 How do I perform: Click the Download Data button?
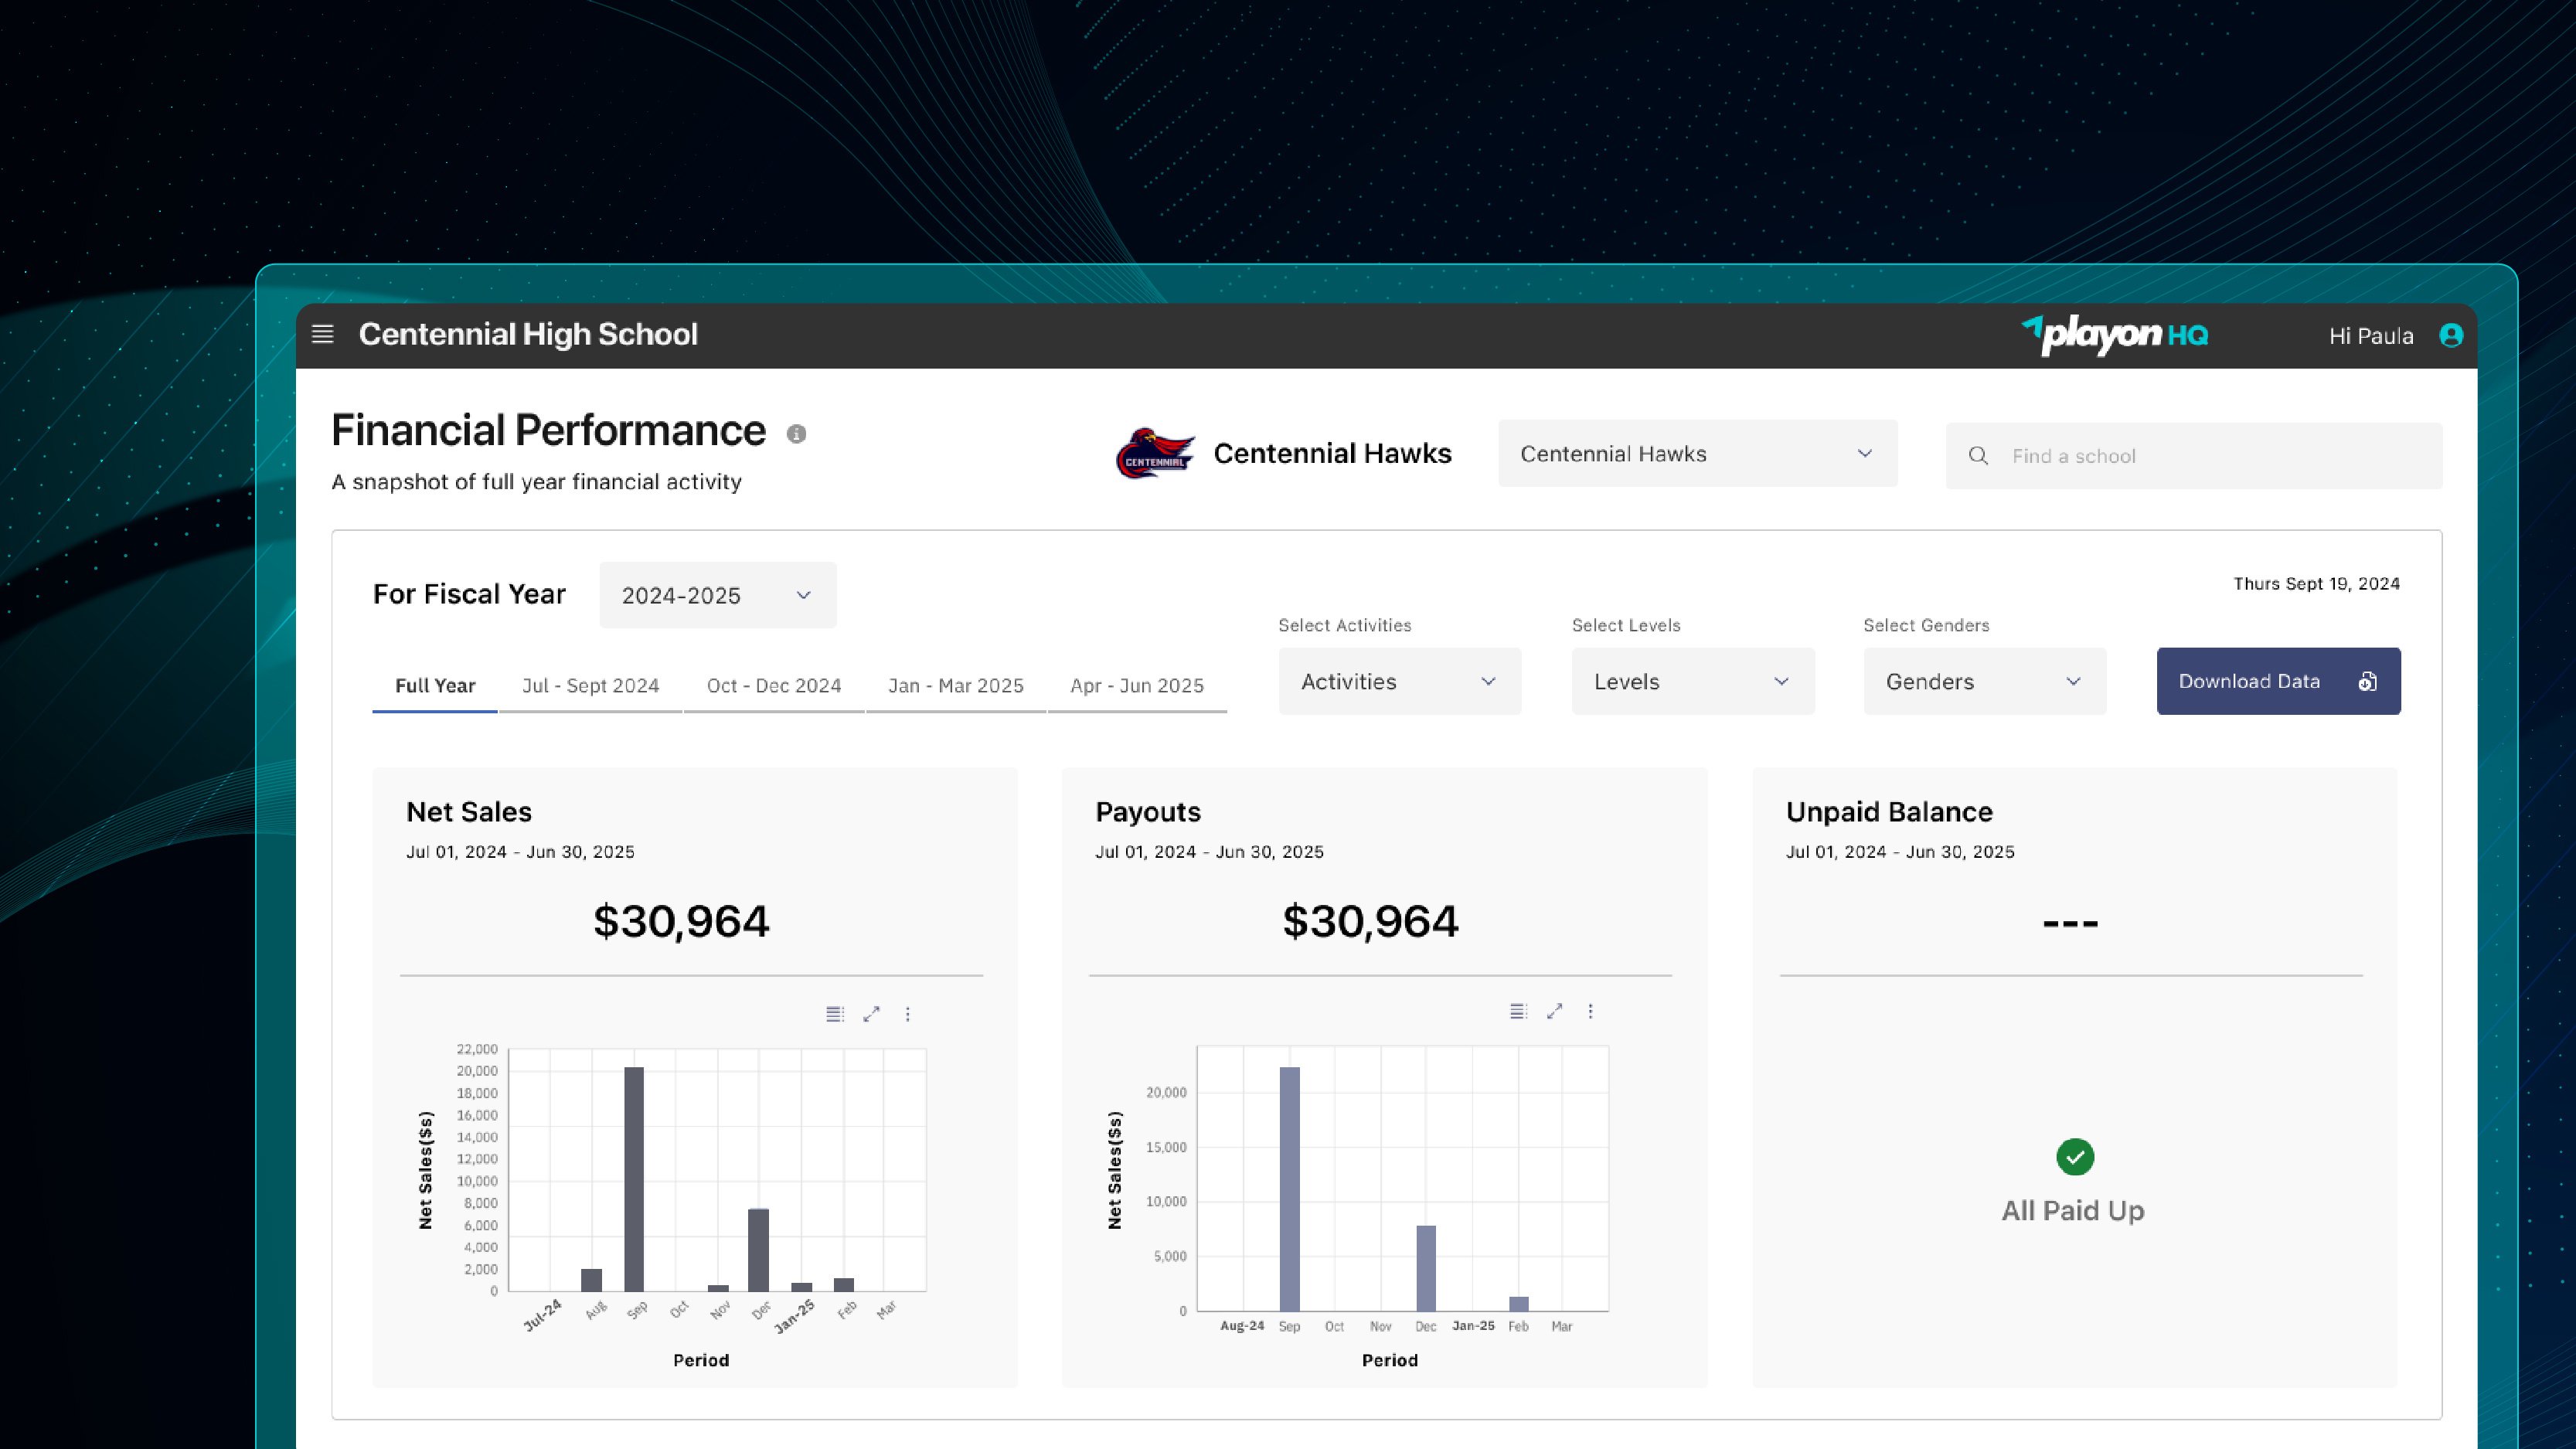[2277, 682]
